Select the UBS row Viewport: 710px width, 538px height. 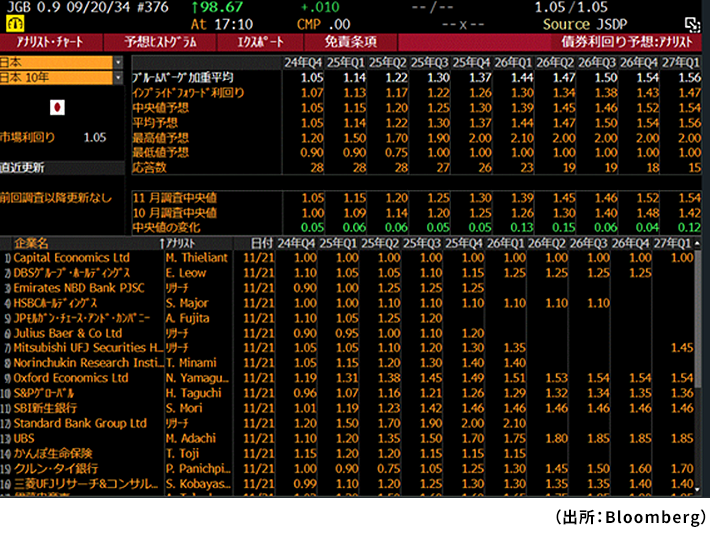(x=347, y=438)
